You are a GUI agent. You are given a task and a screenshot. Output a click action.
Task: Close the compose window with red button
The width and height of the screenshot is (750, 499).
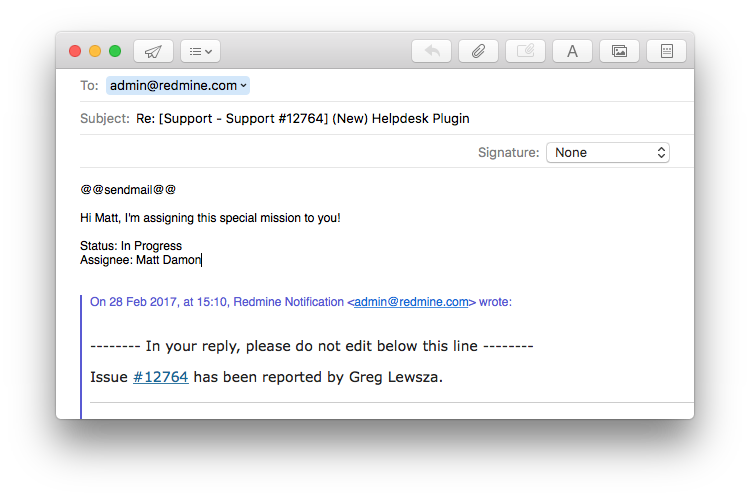75,51
